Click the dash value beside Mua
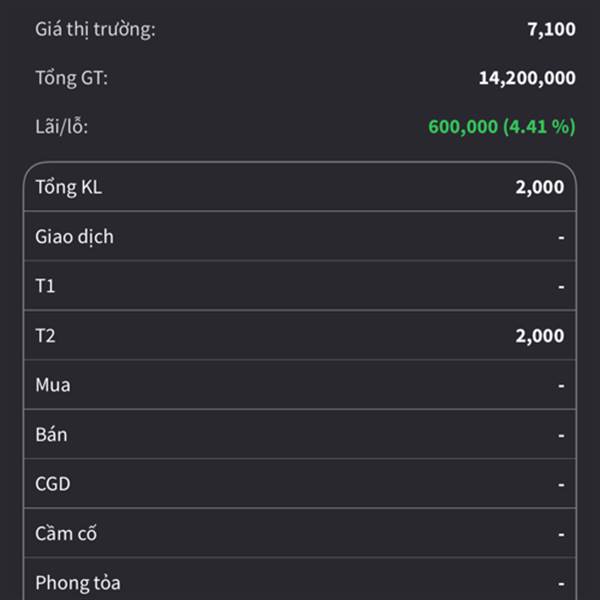This screenshot has height=600, width=600. [561, 386]
